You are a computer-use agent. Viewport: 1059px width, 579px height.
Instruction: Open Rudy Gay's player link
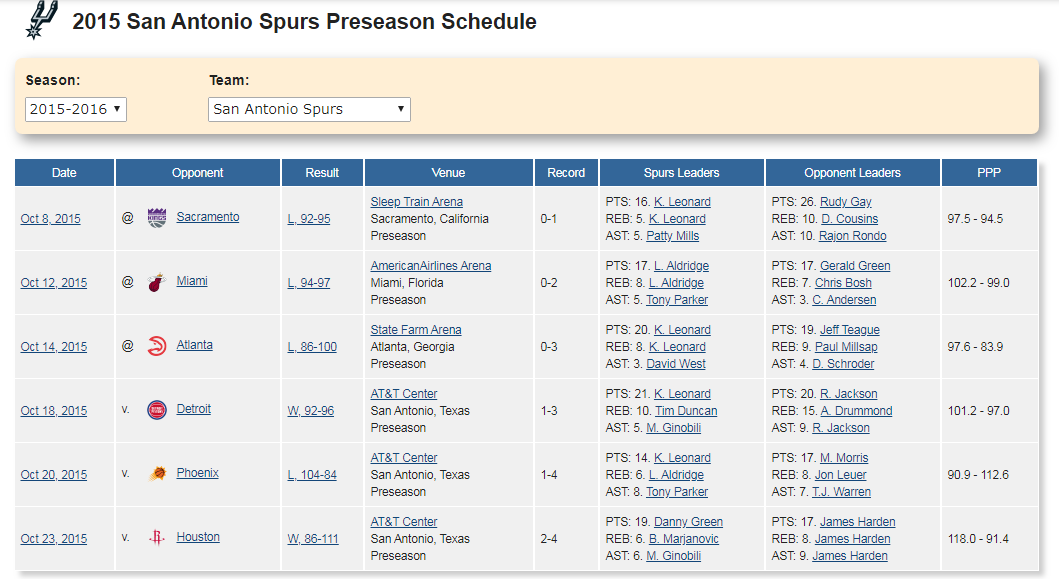[846, 202]
